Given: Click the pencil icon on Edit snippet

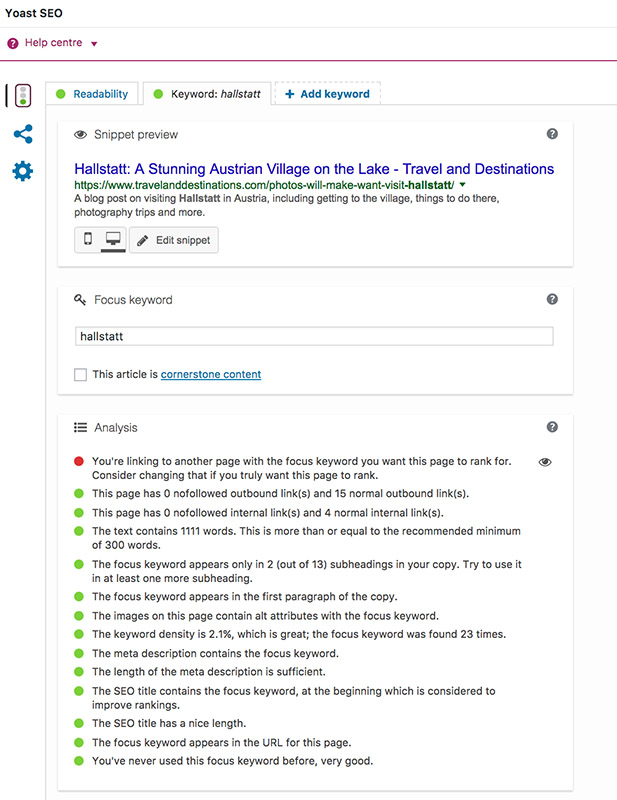Looking at the screenshot, I should coord(141,240).
